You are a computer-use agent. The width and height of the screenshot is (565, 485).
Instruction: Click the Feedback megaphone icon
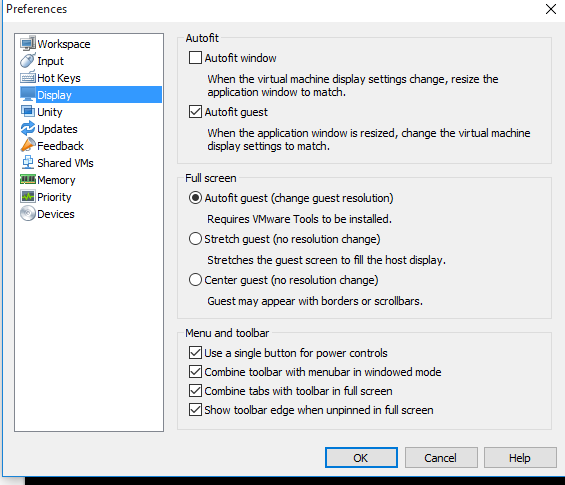pos(28,145)
